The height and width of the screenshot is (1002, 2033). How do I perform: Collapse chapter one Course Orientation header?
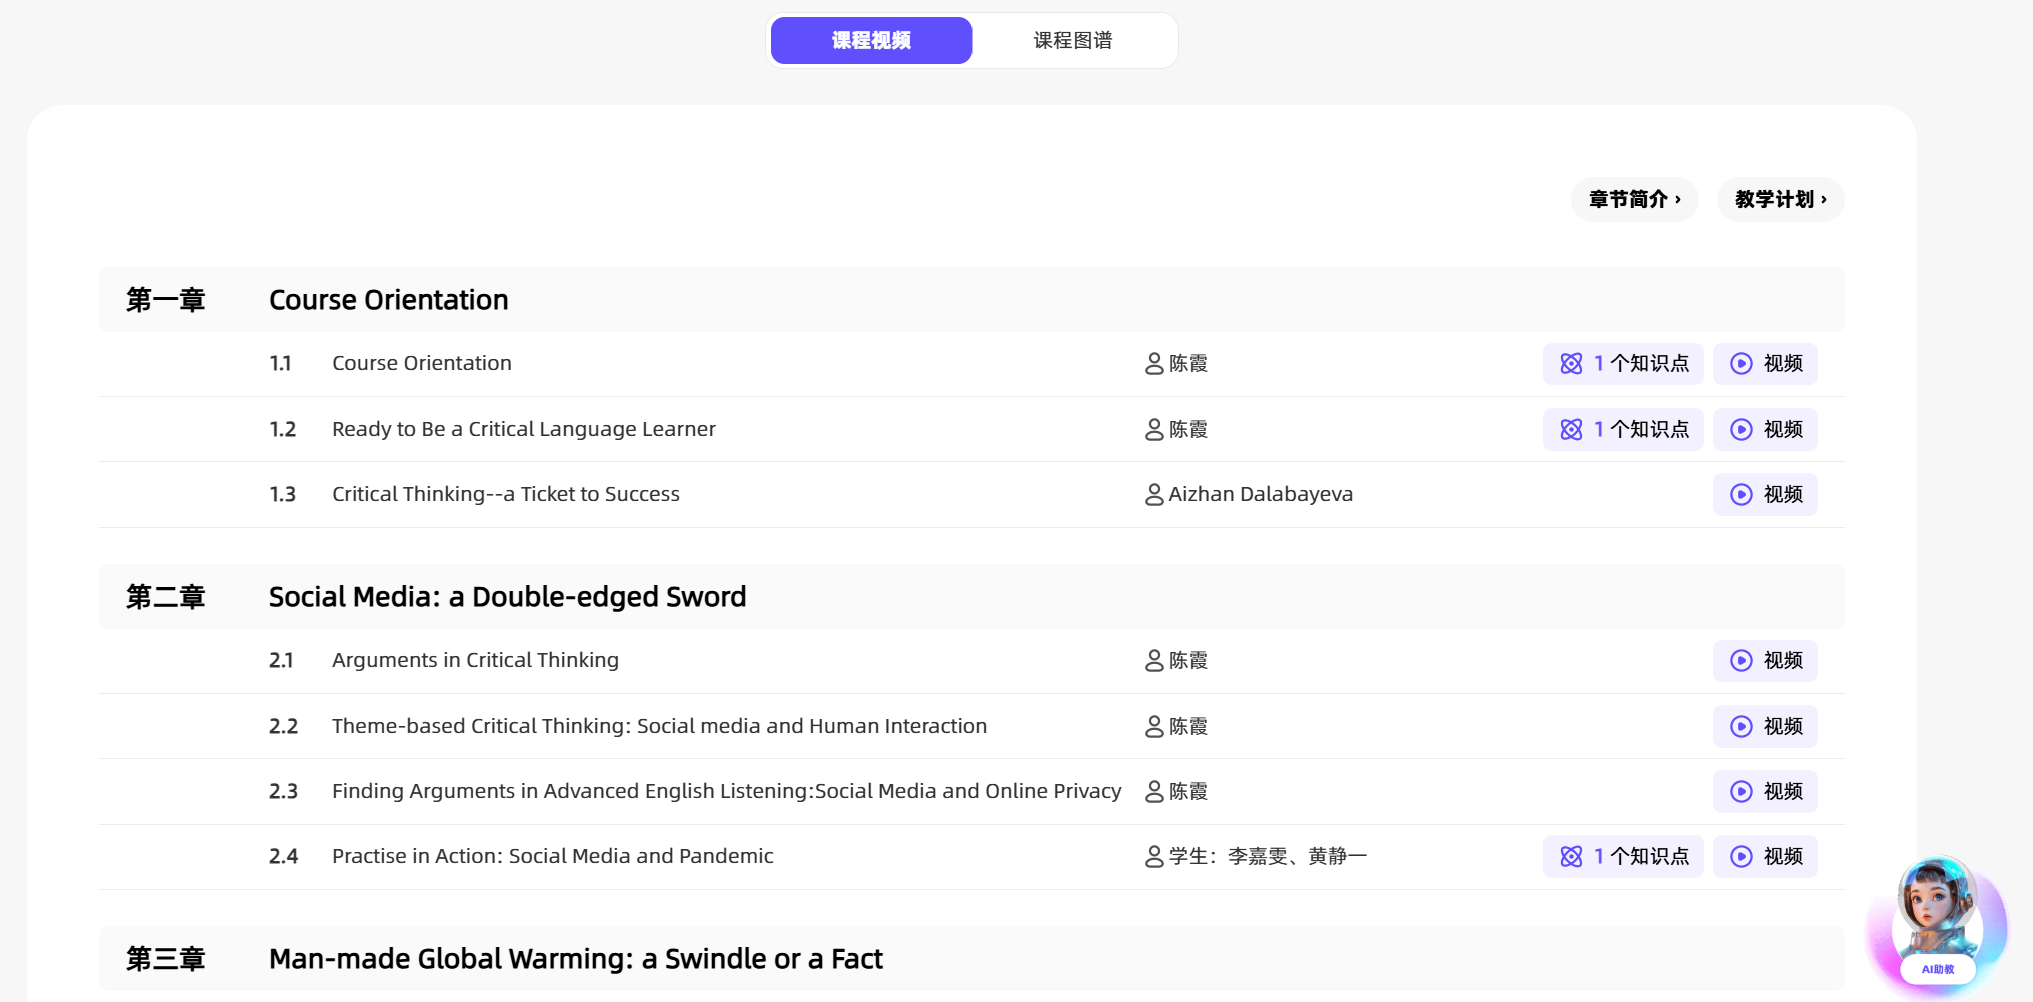(388, 300)
